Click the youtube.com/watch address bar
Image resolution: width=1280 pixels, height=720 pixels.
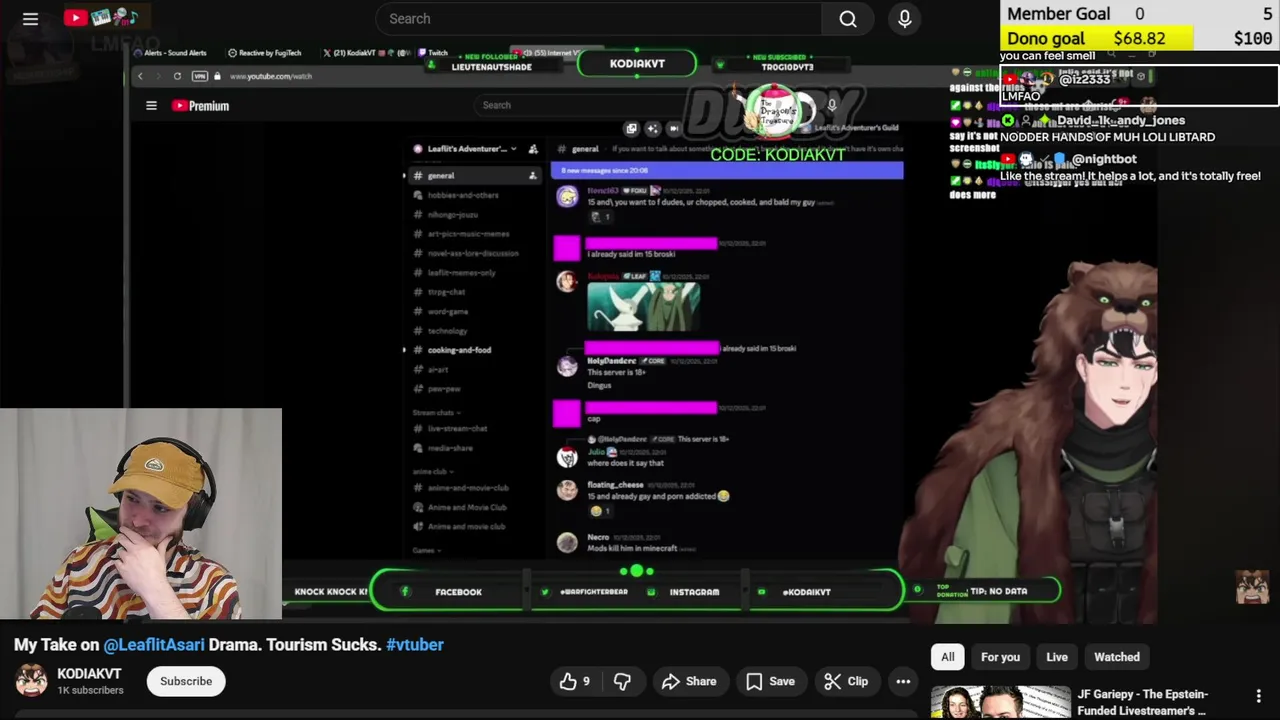[x=271, y=76]
